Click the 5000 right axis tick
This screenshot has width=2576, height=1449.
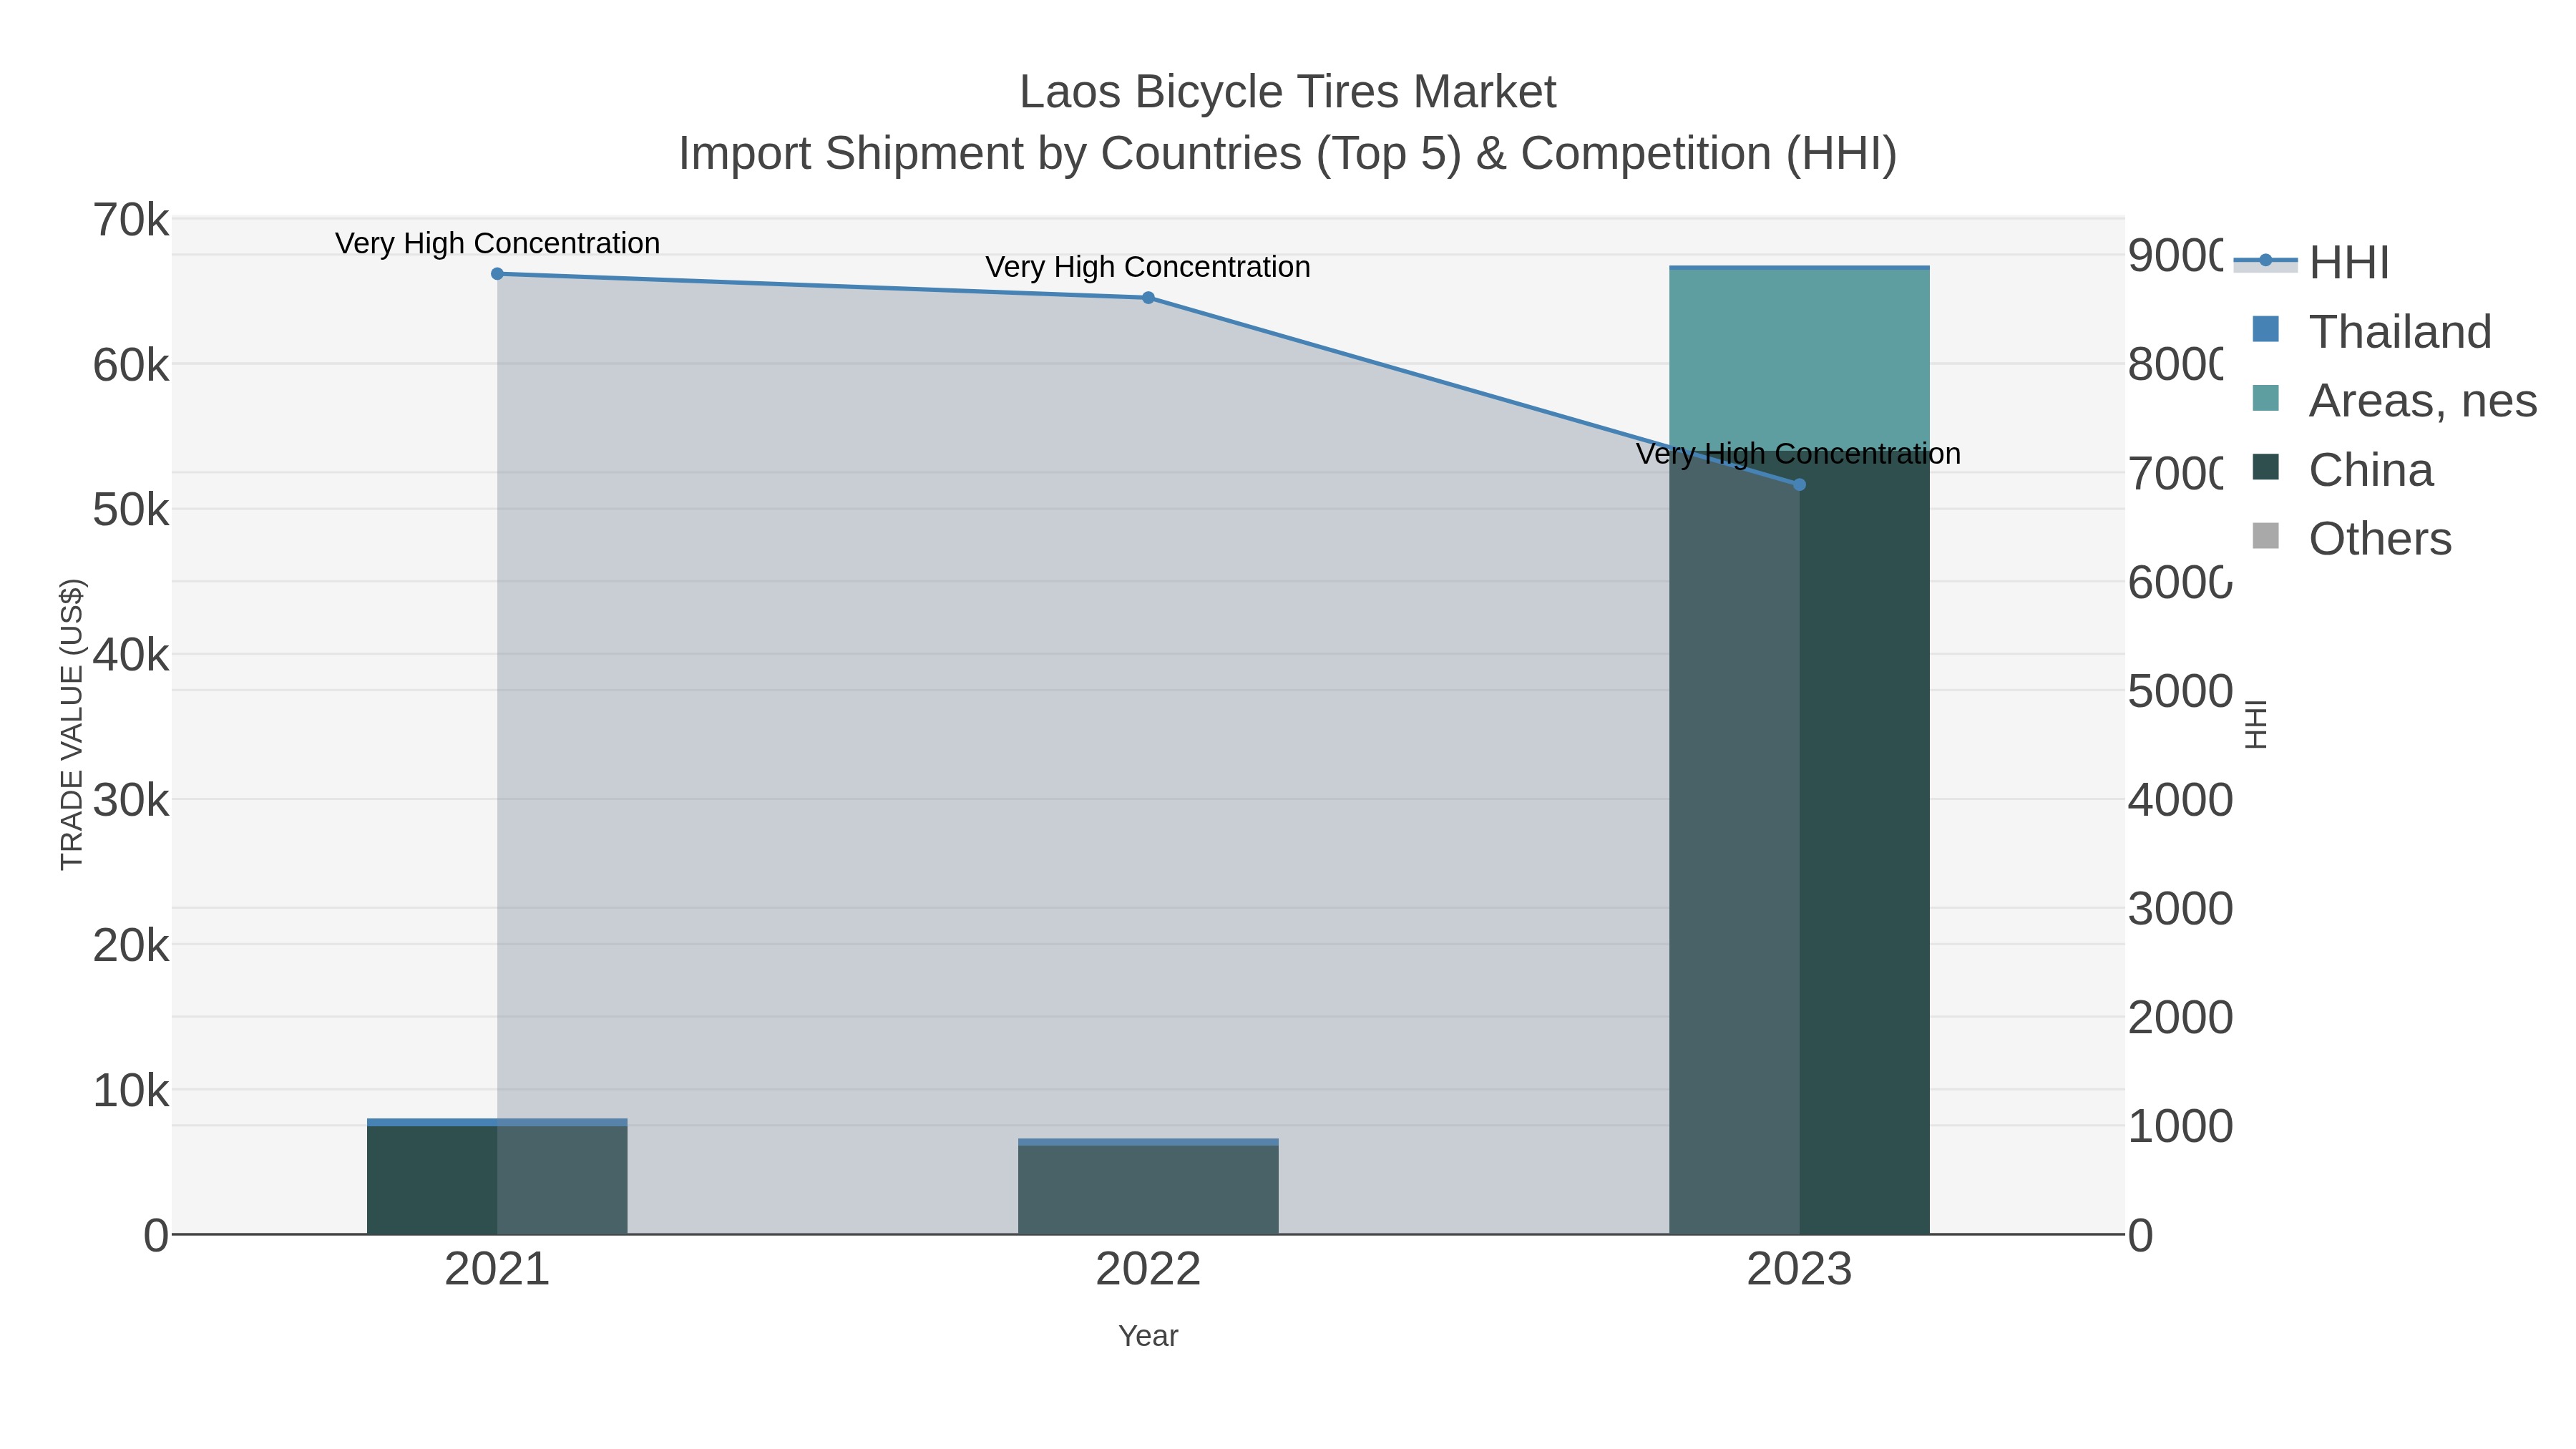click(x=2180, y=691)
